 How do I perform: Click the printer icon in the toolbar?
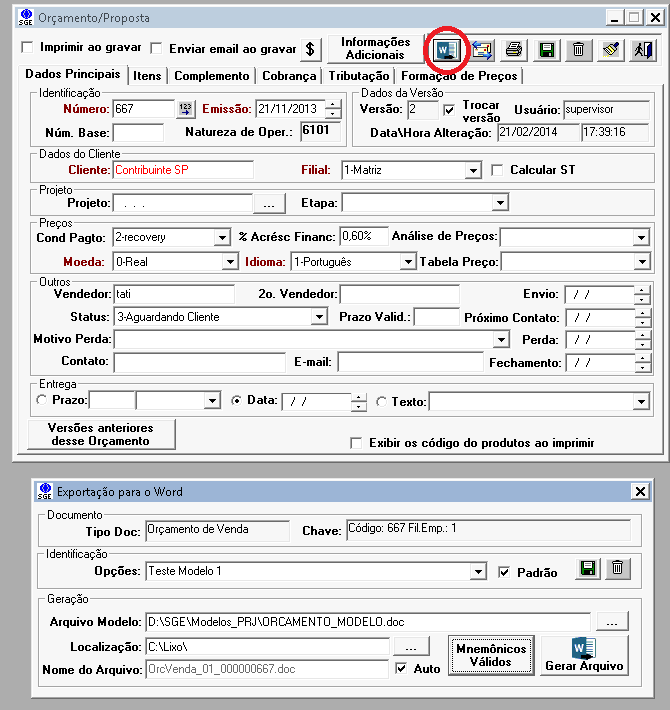[x=513, y=48]
